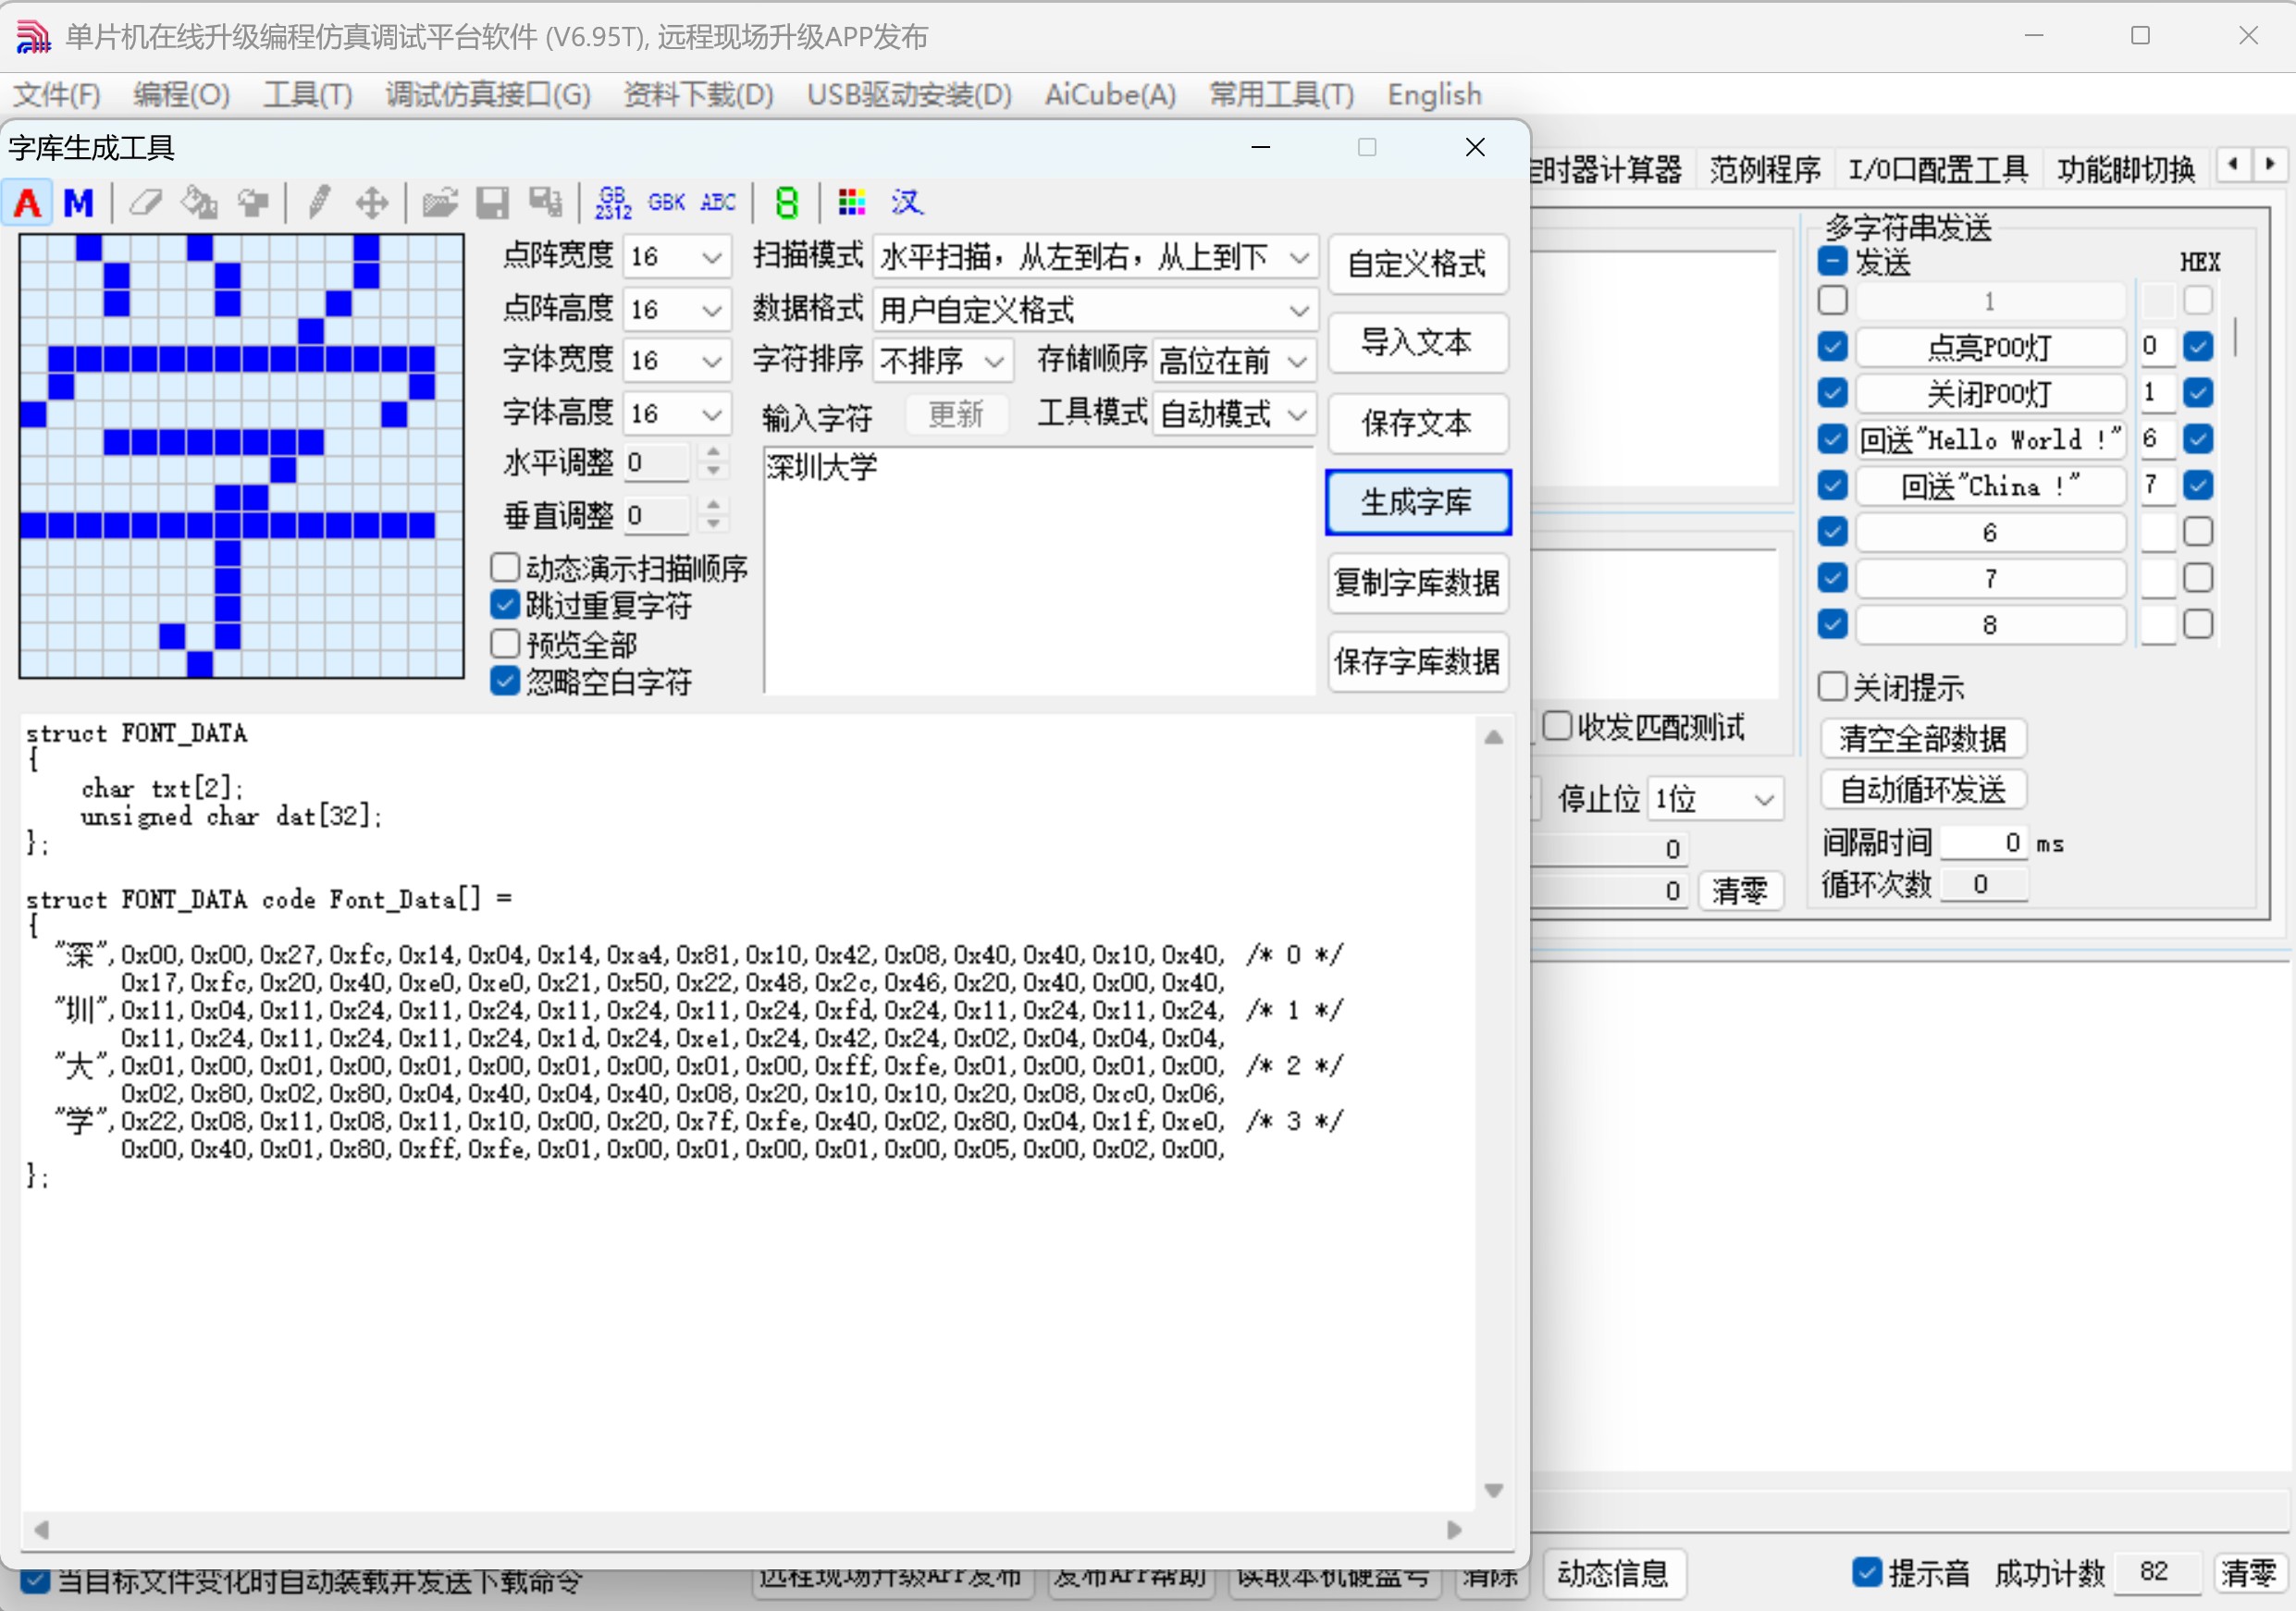Click the green seven-segment 8 icon

(787, 203)
